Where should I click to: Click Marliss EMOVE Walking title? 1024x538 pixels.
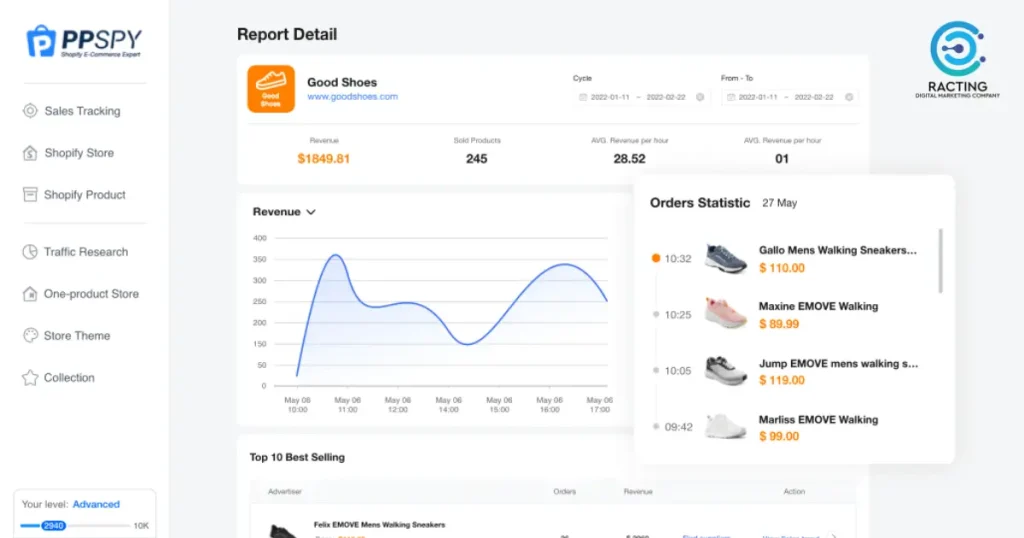point(818,420)
